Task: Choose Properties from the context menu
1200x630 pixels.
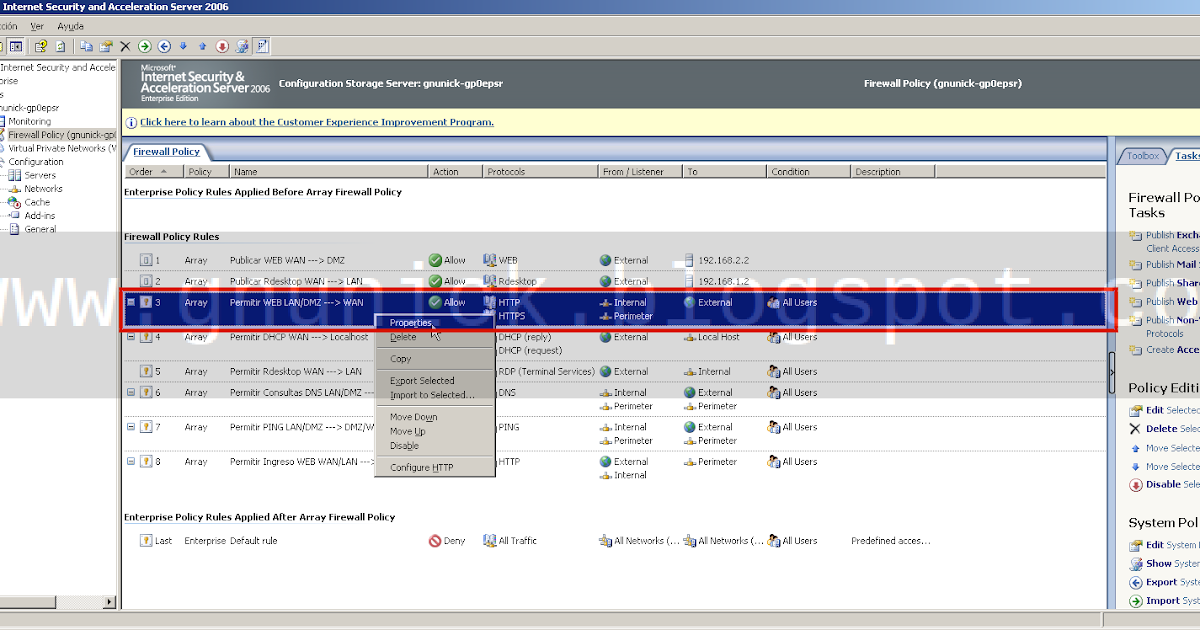Action: tap(434, 323)
